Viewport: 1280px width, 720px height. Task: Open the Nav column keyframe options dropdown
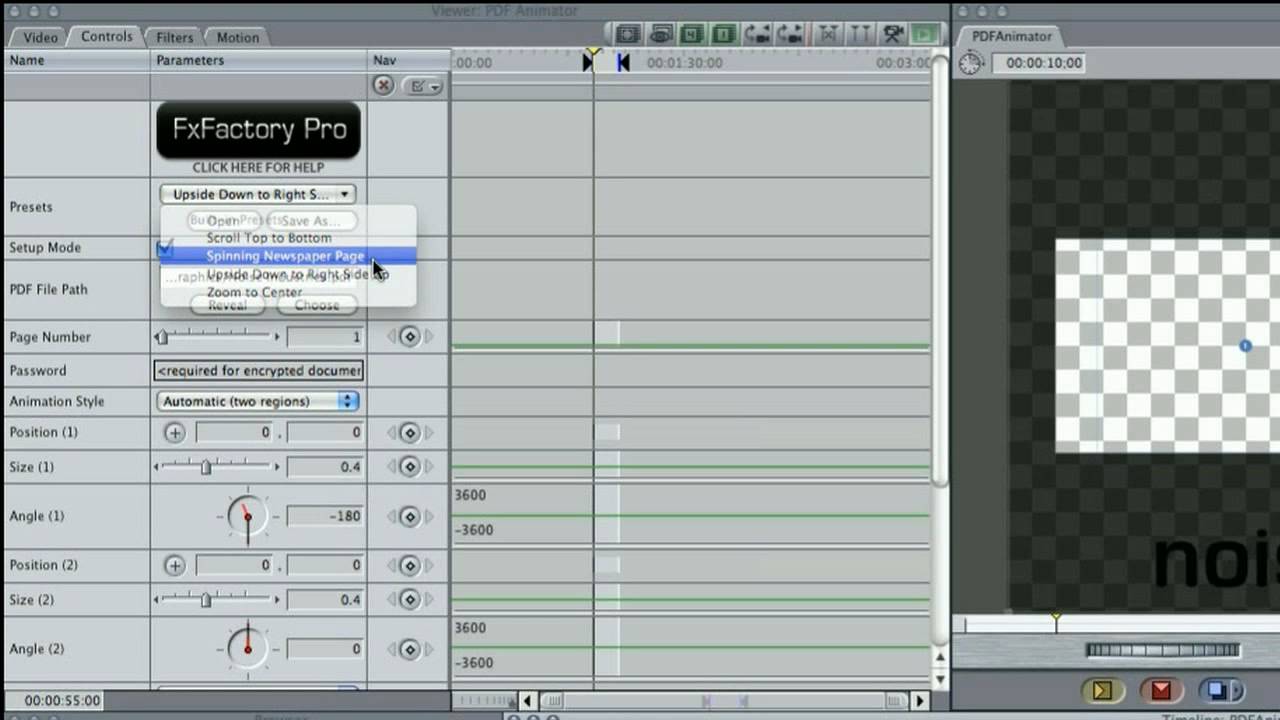click(423, 86)
